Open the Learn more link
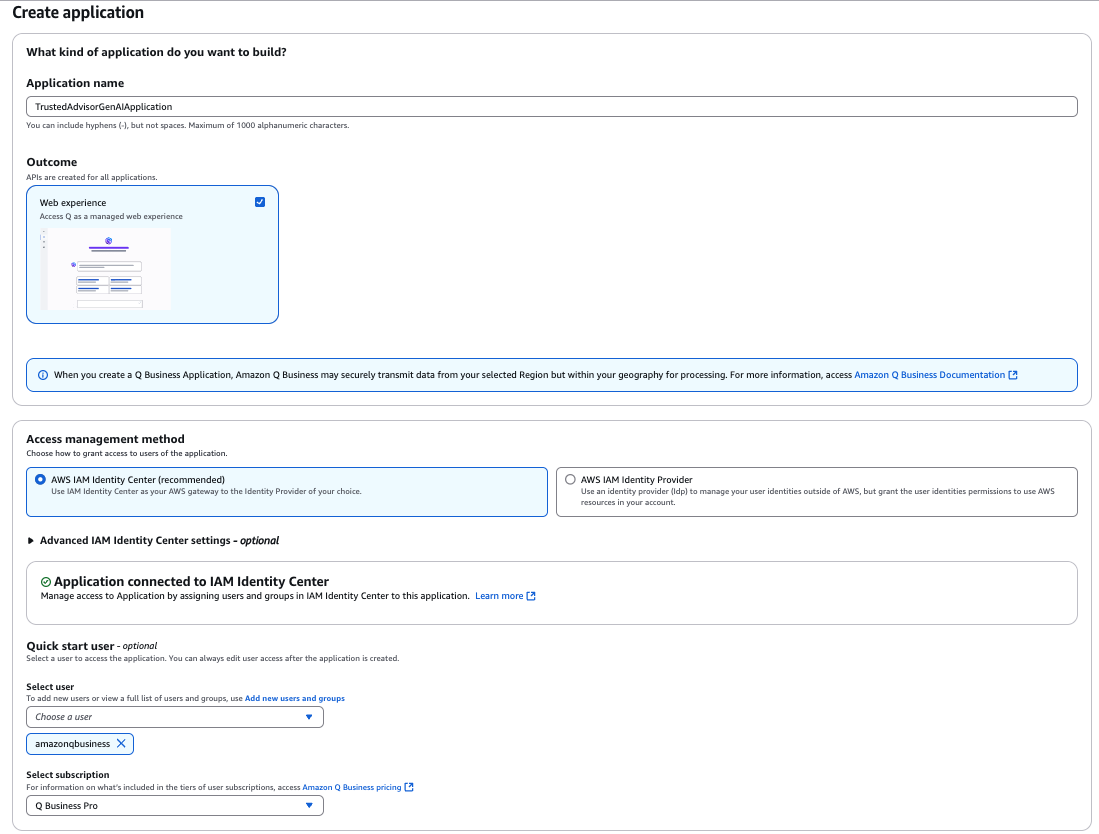The width and height of the screenshot is (1099, 834). (x=499, y=596)
